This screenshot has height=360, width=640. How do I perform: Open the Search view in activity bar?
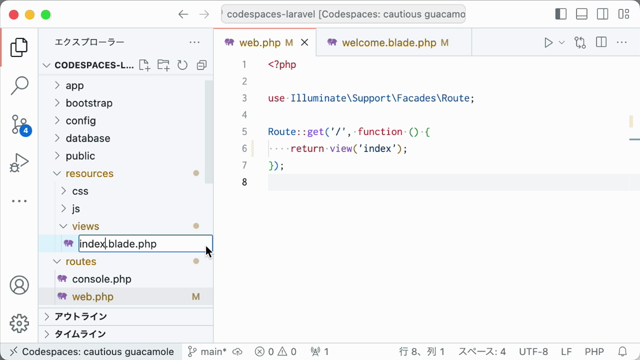pyautogui.click(x=19, y=86)
